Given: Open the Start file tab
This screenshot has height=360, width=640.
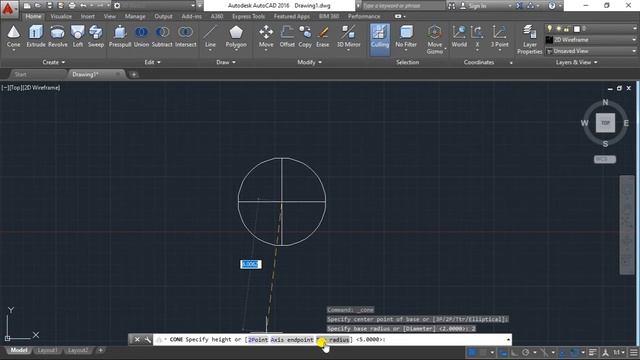Looking at the screenshot, I should tap(20, 74).
